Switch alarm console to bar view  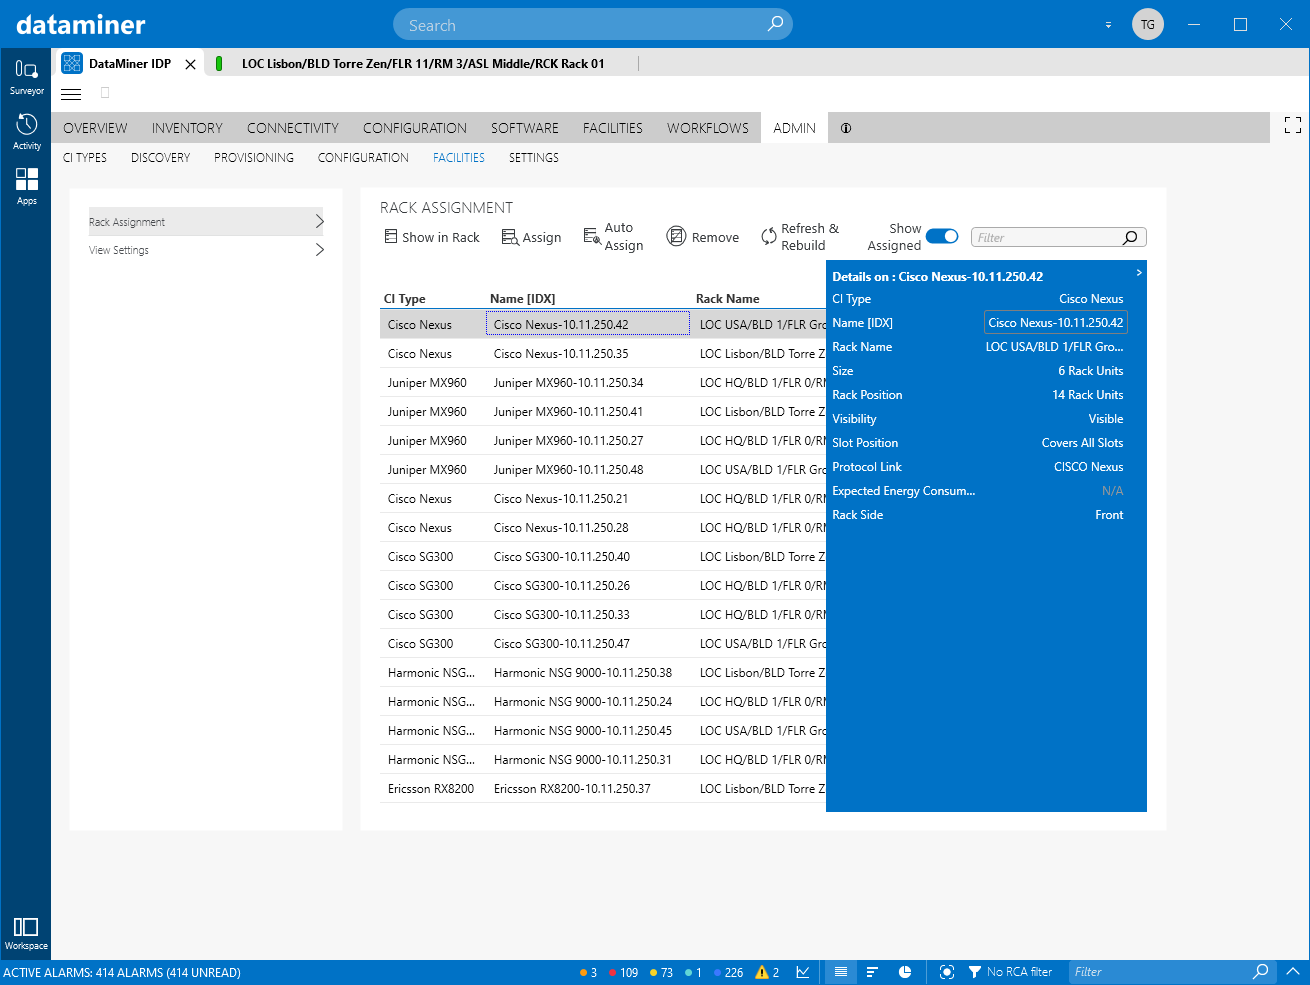click(872, 972)
